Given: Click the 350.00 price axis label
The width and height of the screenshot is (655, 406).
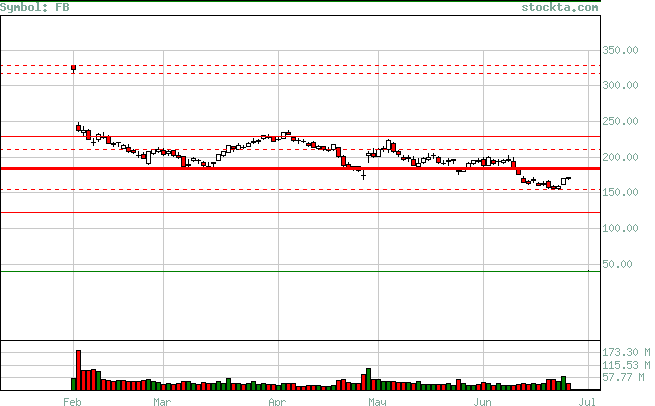Looking at the screenshot, I should 620,50.
